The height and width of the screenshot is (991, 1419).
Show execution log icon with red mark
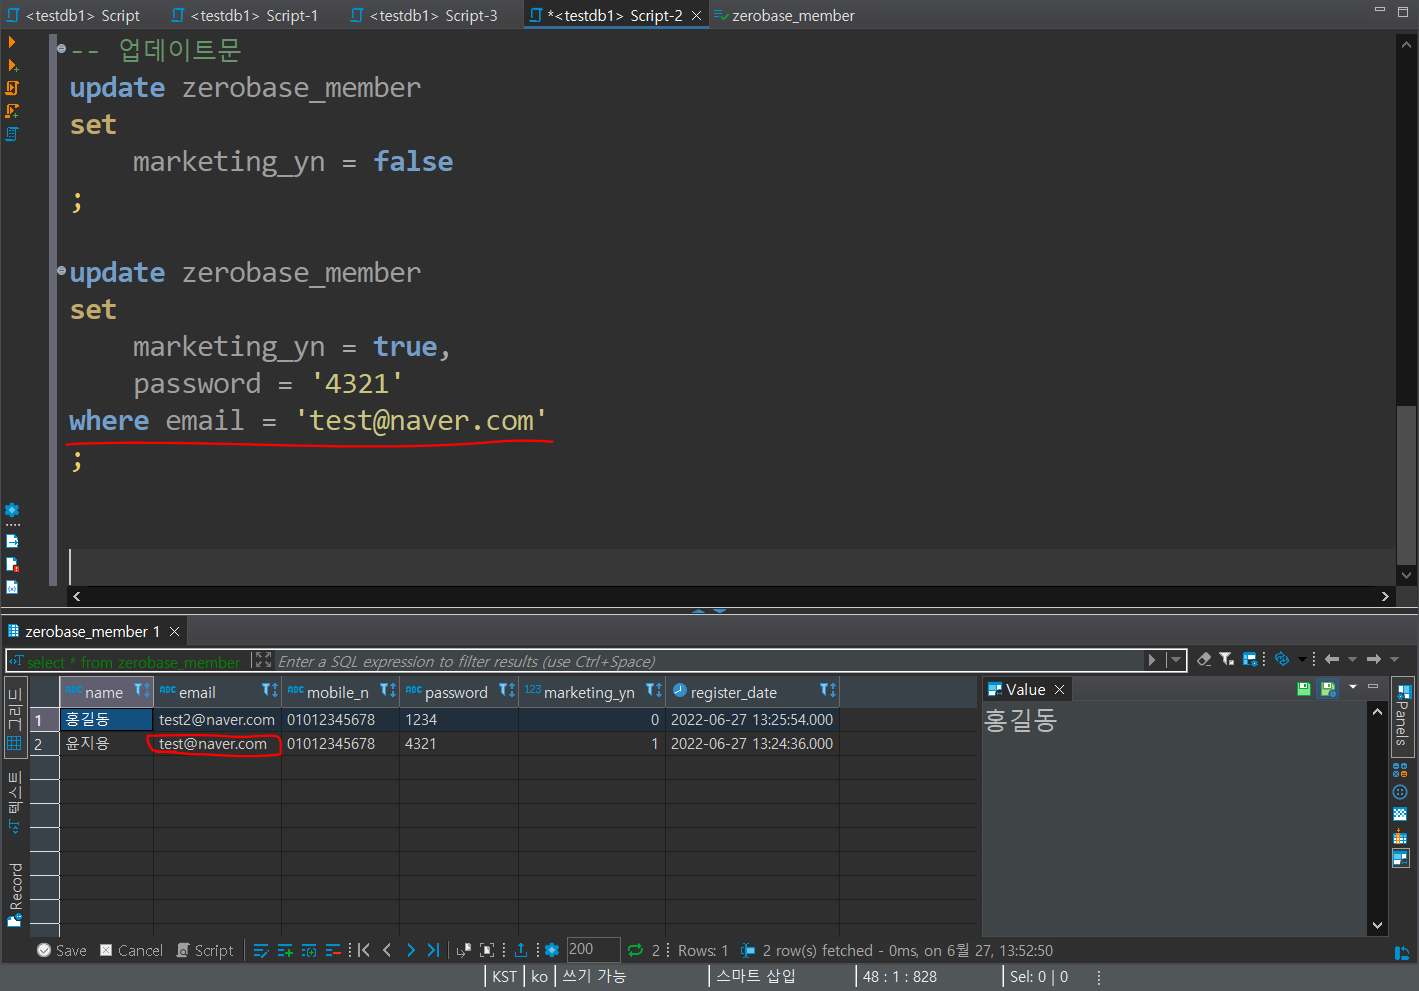click(12, 564)
